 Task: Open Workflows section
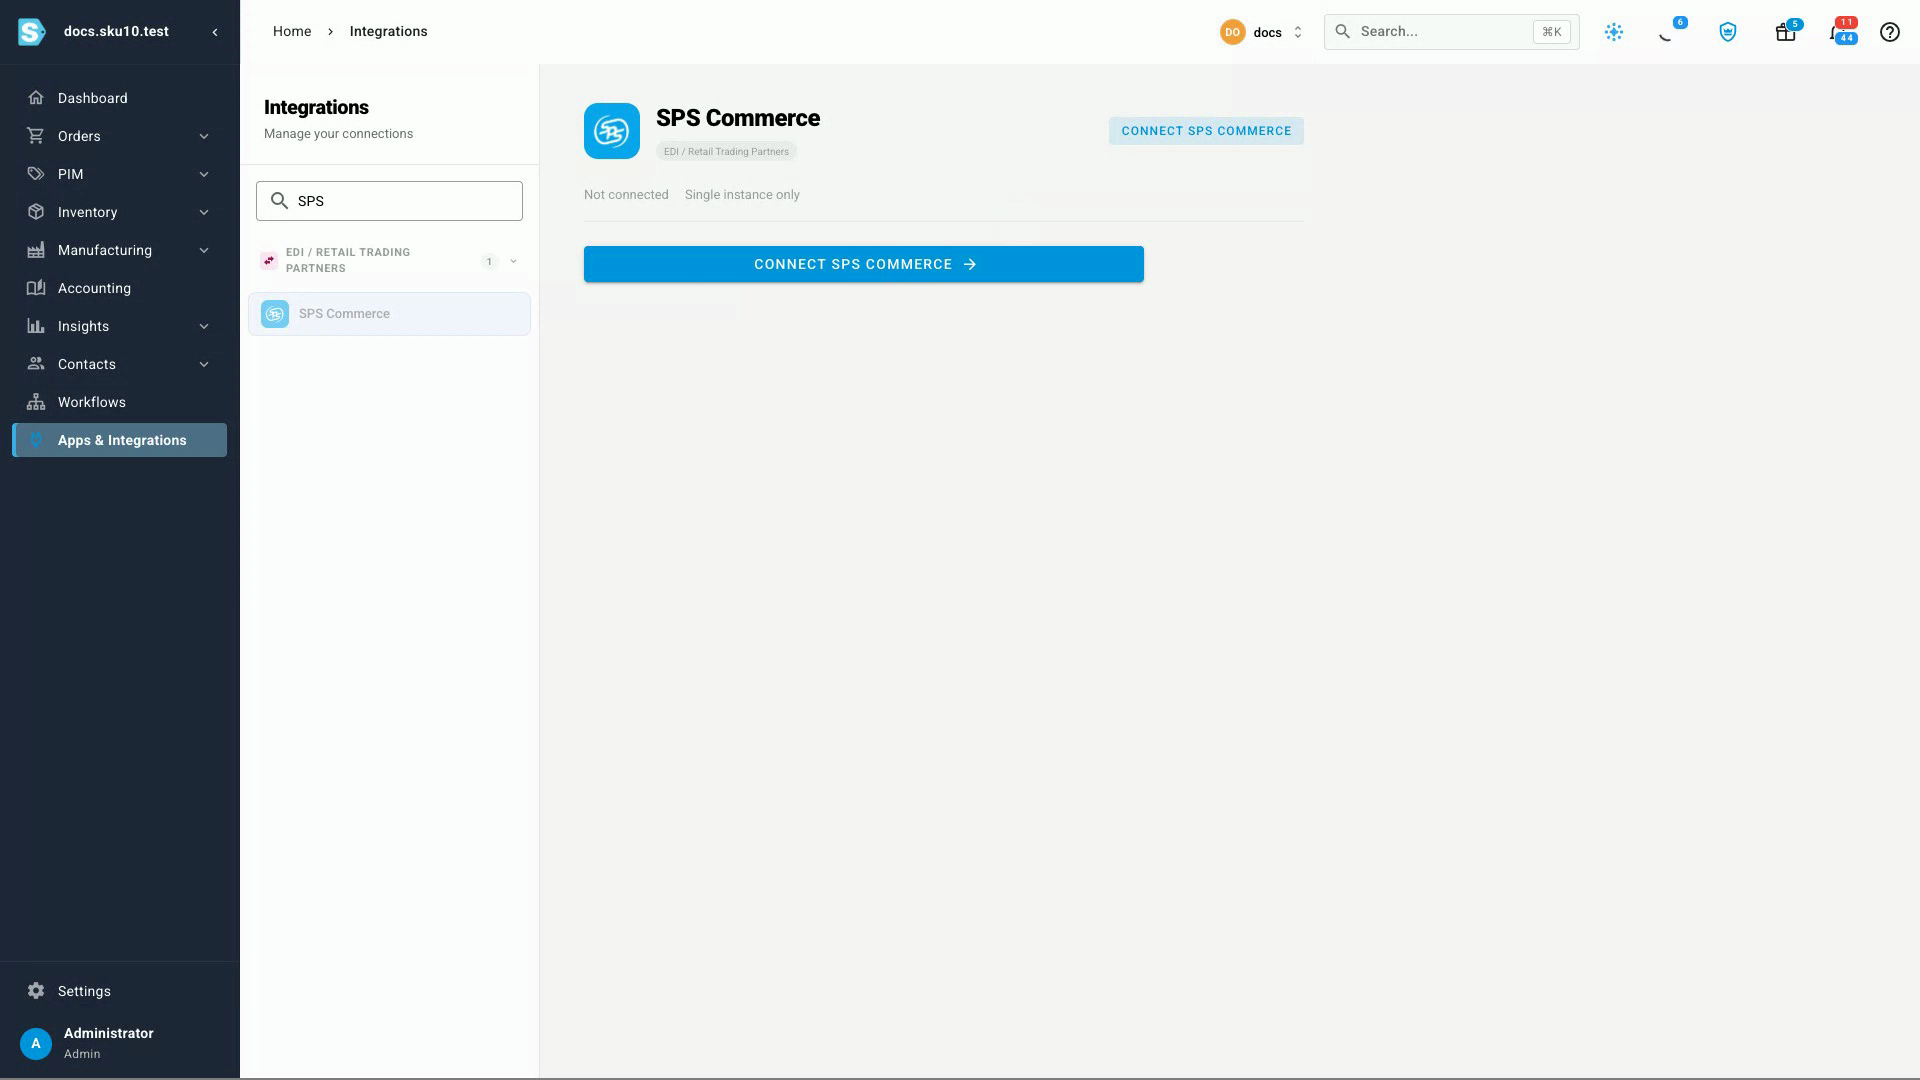click(119, 402)
